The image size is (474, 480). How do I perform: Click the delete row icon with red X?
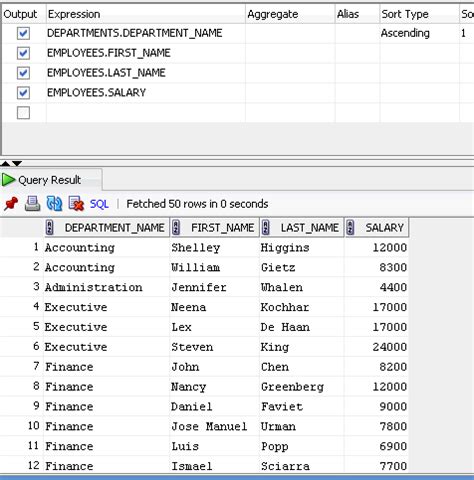tap(76, 204)
